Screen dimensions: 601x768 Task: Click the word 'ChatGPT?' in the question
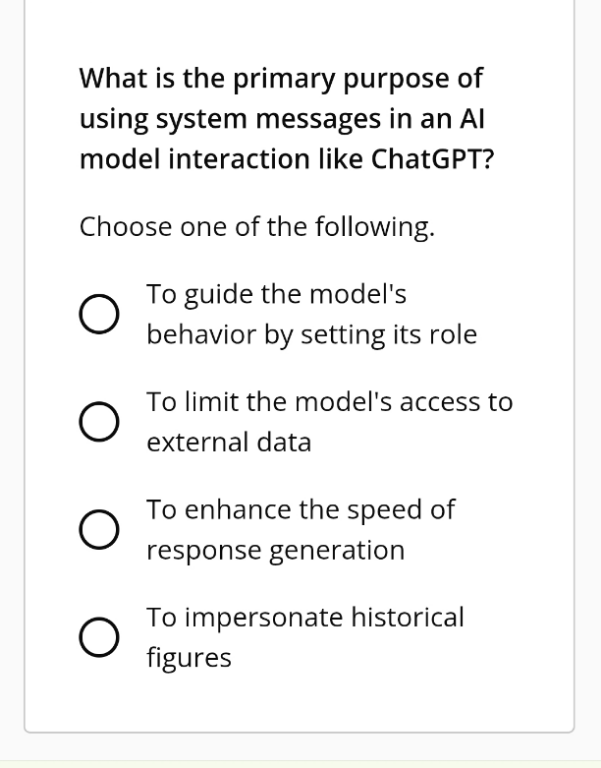(433, 159)
